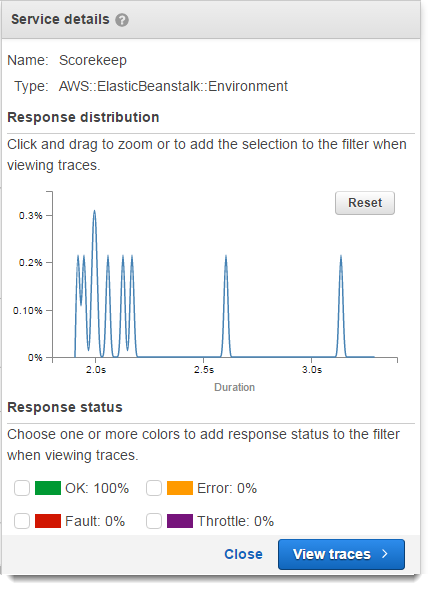429x590 pixels.
Task: Enable the Error status checkbox
Action: coord(154,488)
